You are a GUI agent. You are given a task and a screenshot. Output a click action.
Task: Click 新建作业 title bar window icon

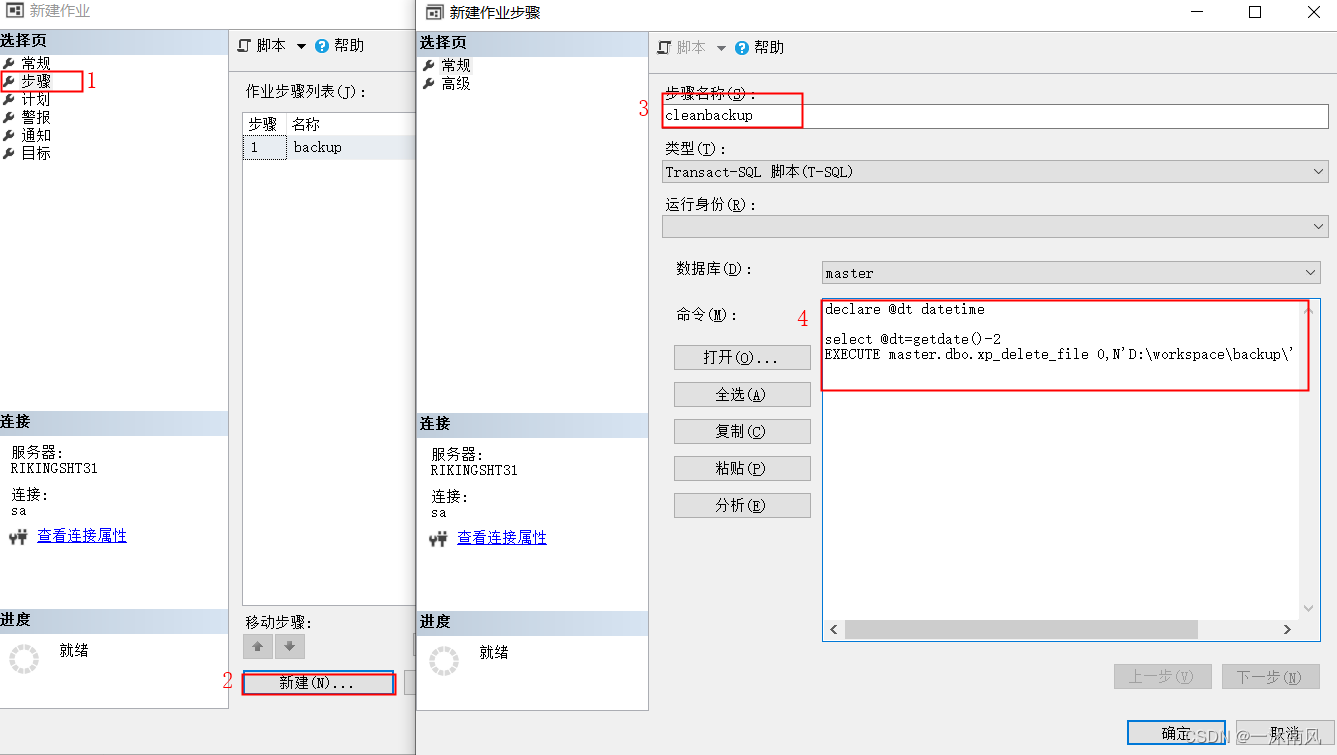click(x=14, y=11)
